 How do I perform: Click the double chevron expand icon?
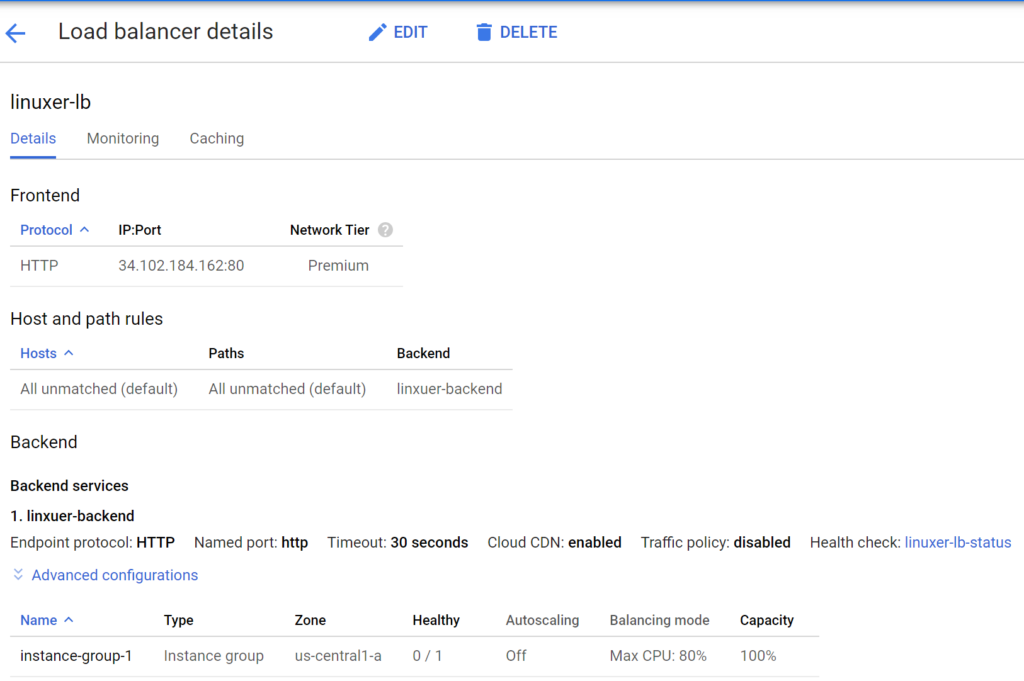click(x=18, y=575)
